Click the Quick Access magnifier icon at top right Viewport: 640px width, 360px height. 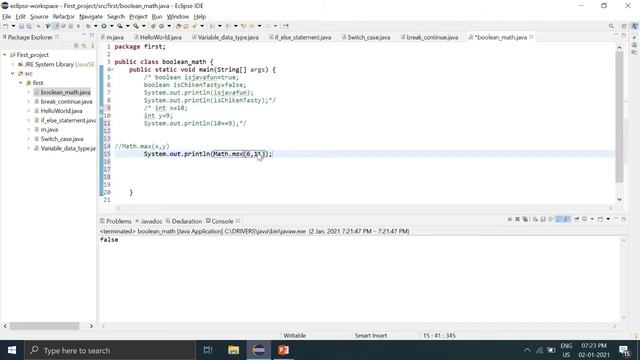coord(611,26)
